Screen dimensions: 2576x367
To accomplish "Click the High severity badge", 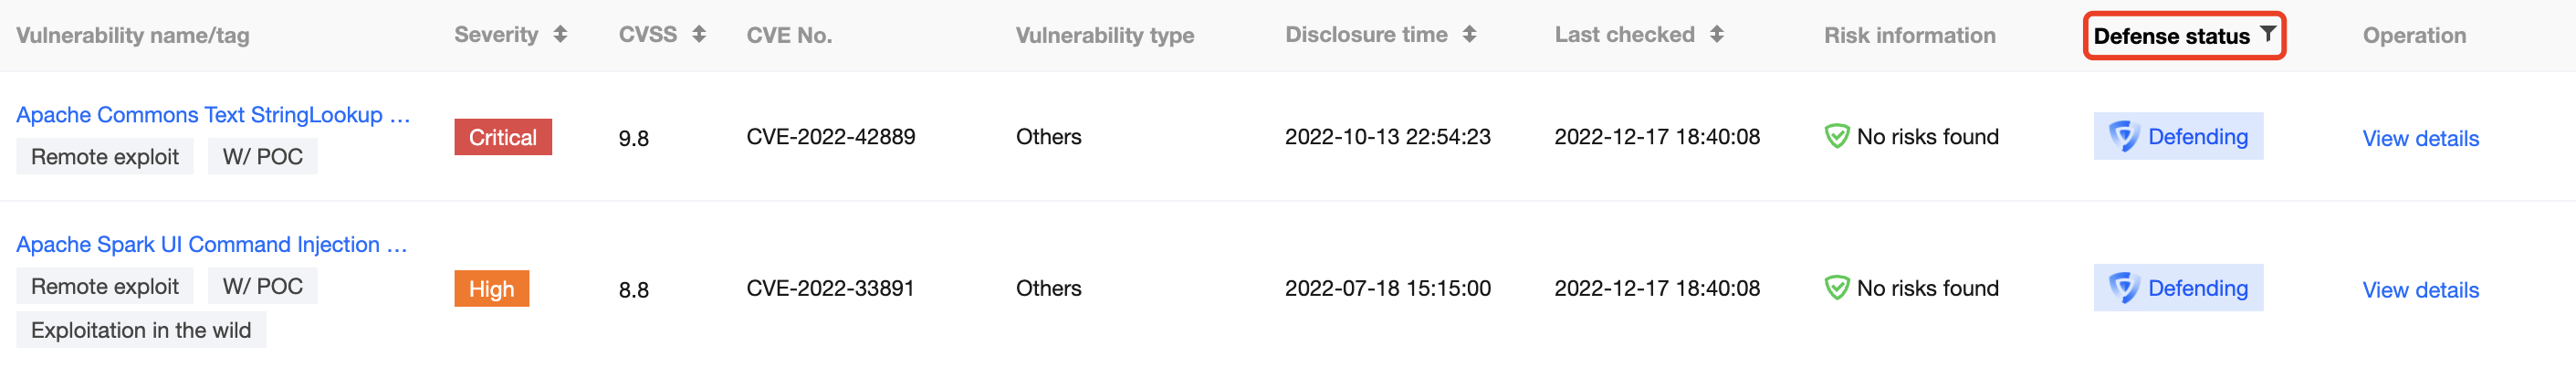I will (x=491, y=290).
